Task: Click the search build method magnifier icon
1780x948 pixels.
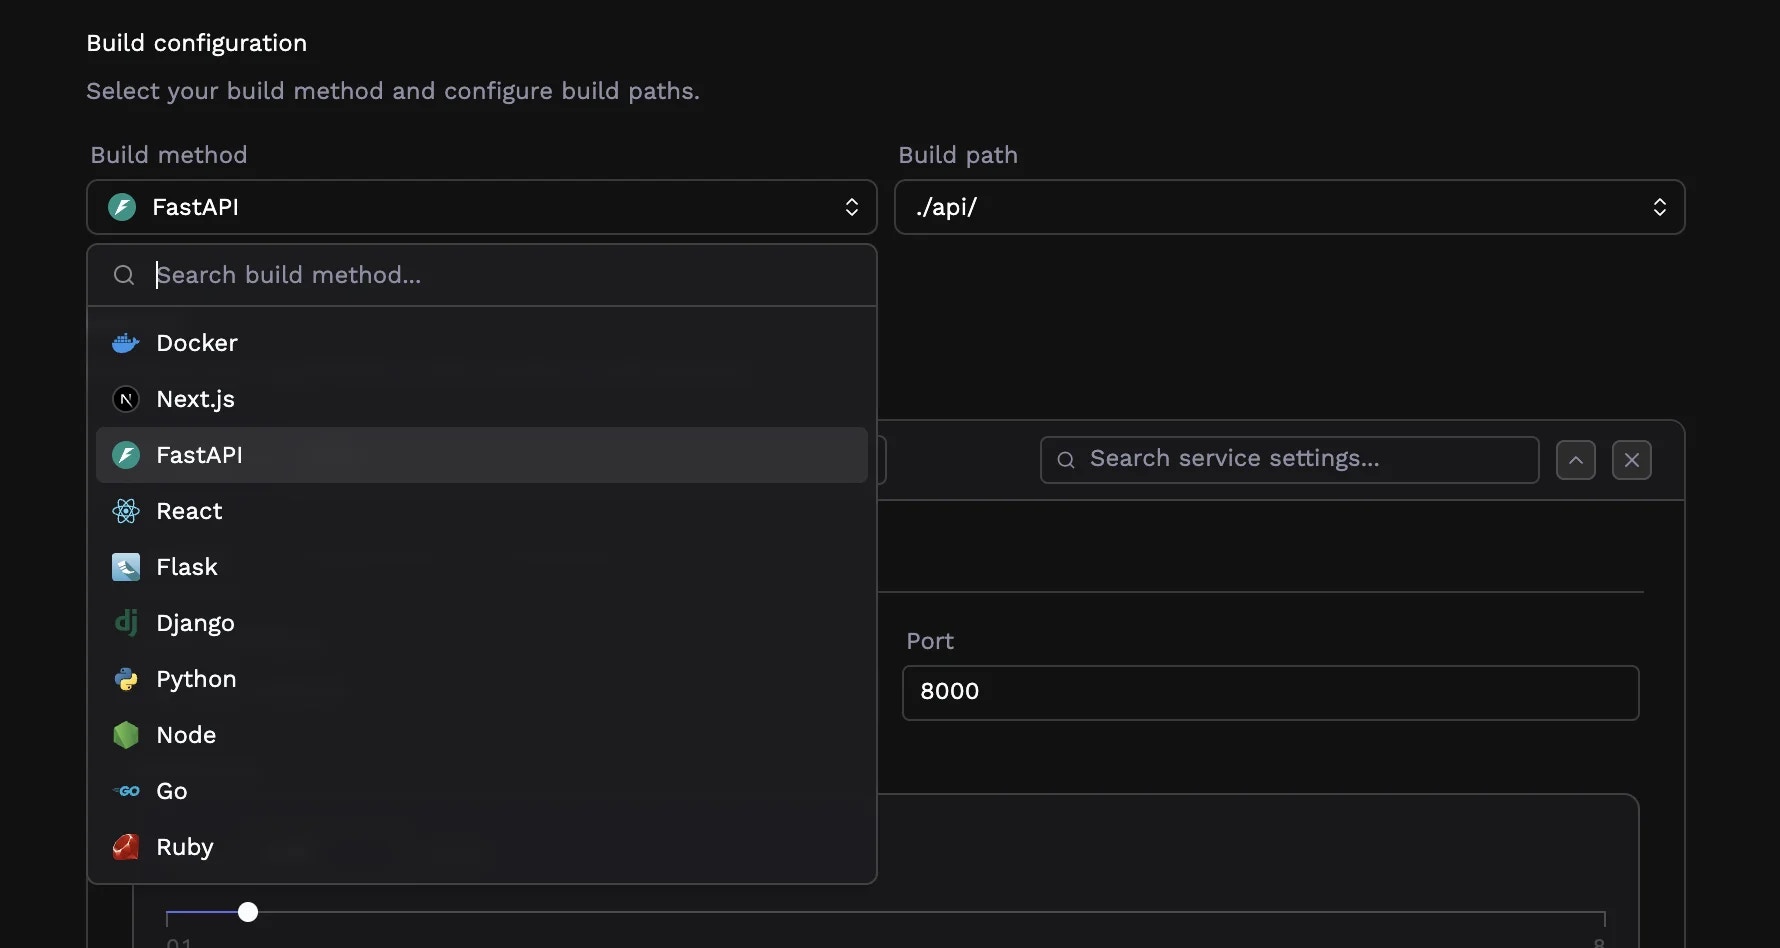Action: pyautogui.click(x=123, y=275)
